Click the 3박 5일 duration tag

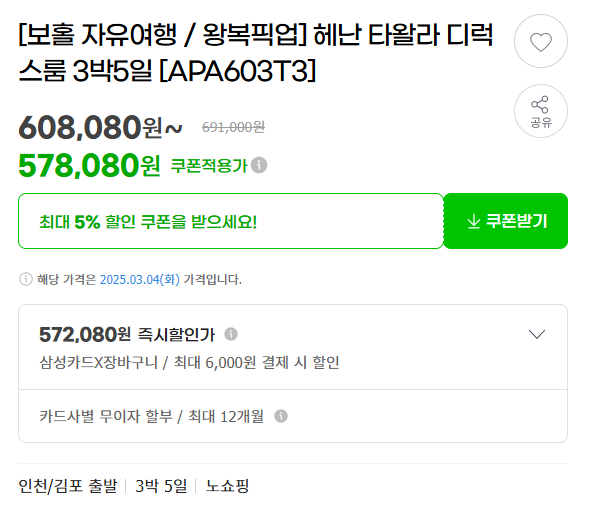click(x=161, y=486)
